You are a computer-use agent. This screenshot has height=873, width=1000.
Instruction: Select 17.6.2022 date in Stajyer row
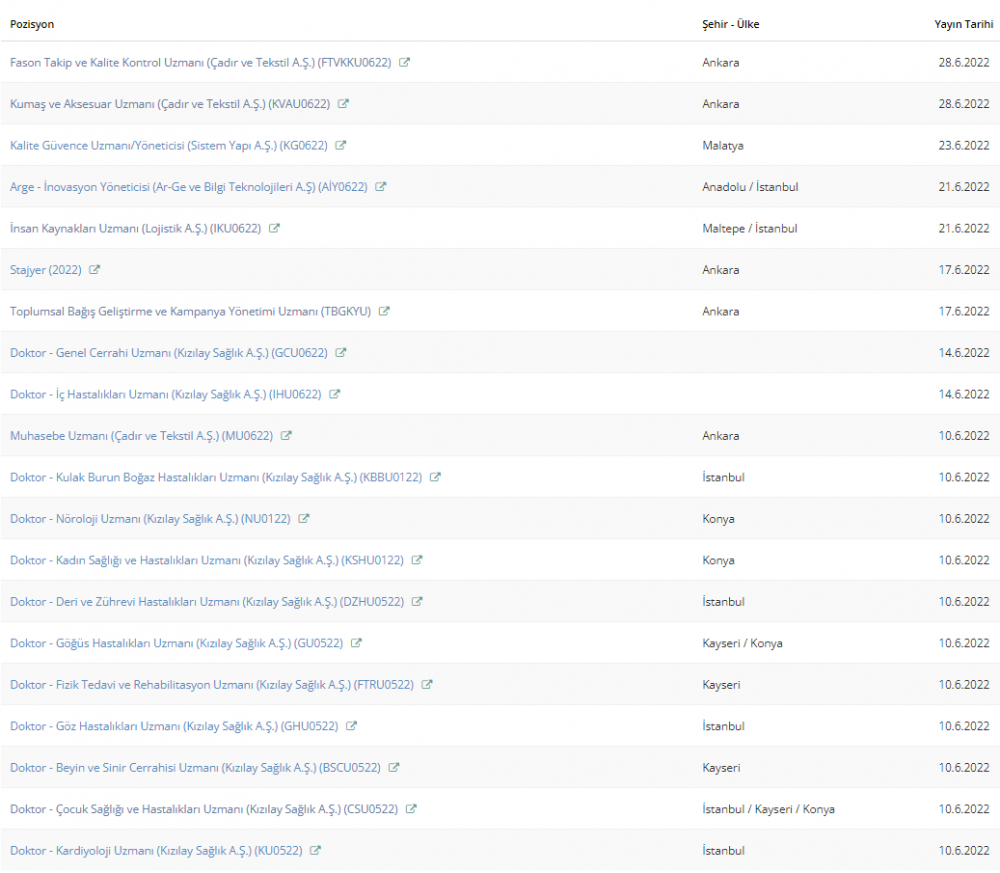pyautogui.click(x=964, y=270)
